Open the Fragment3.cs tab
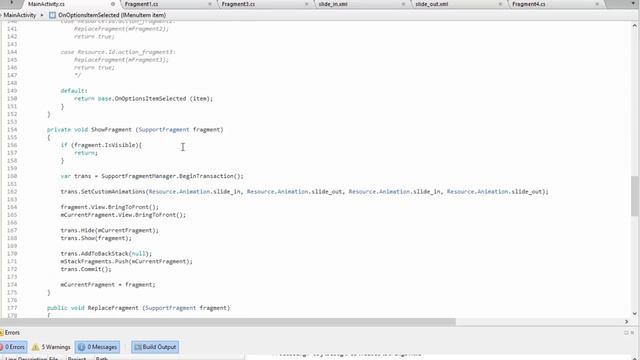This screenshot has height=360, width=640. coord(238,4)
